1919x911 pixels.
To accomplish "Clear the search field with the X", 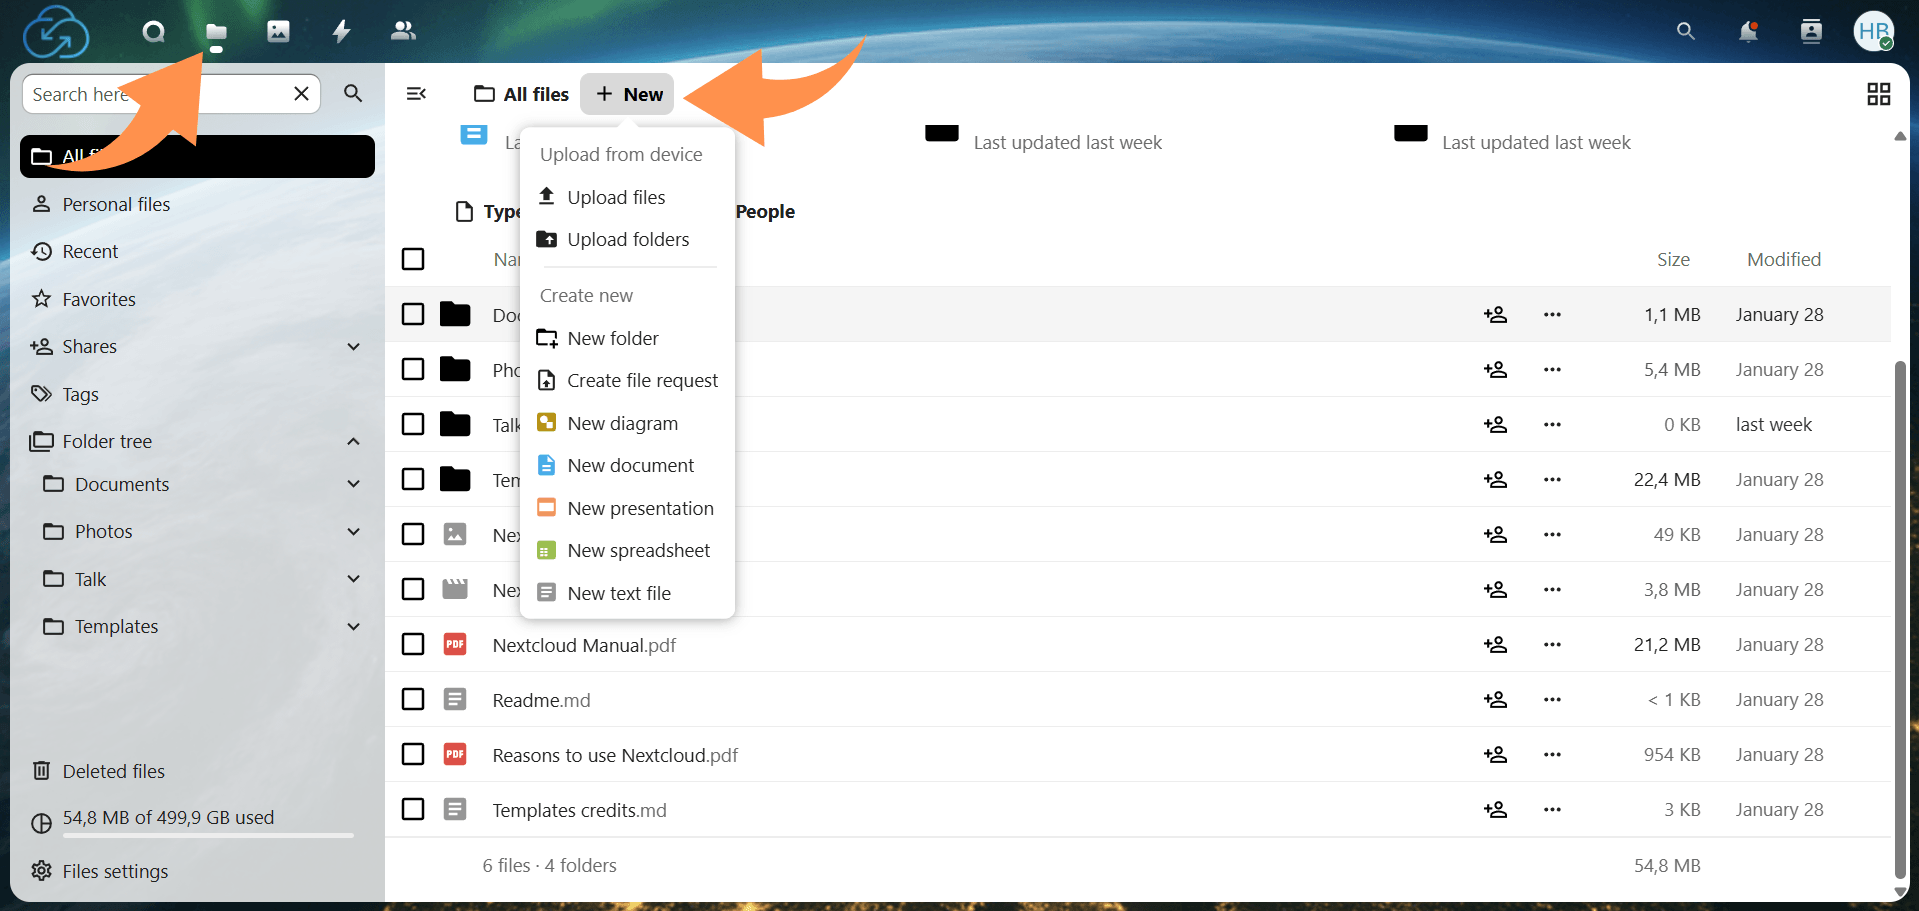I will 301,93.
